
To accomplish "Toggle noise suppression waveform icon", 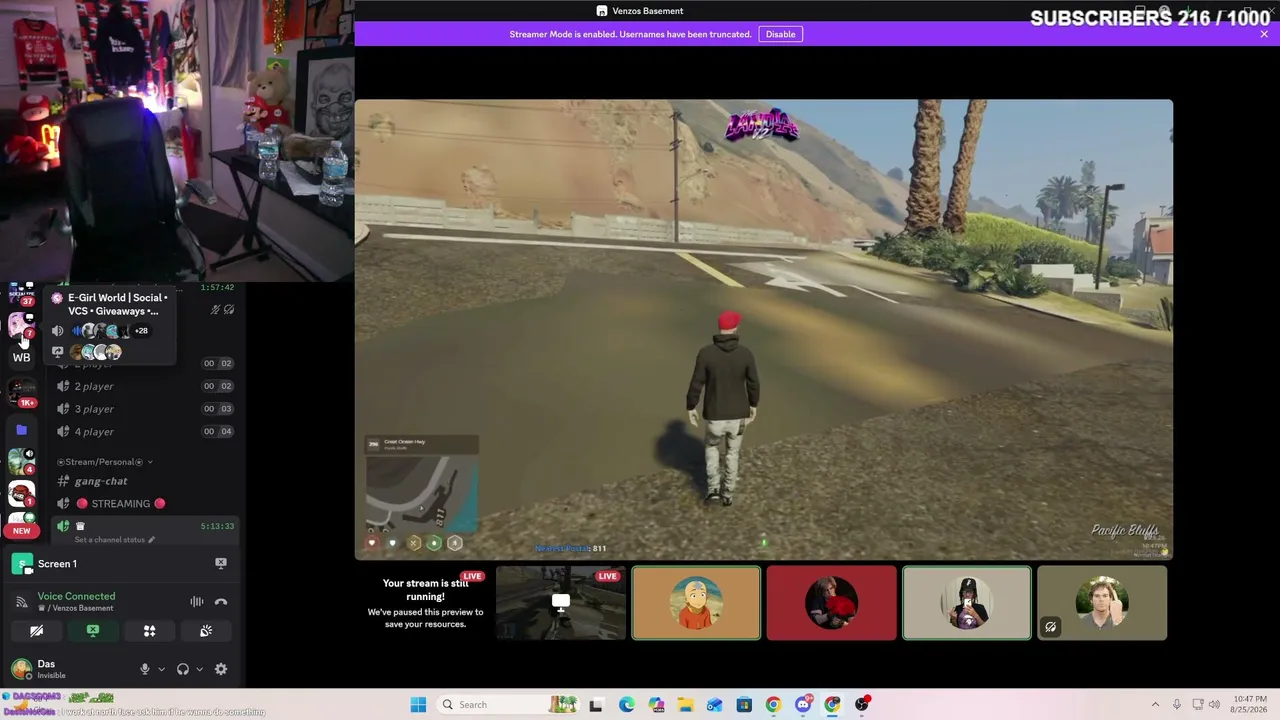I will pyautogui.click(x=197, y=602).
